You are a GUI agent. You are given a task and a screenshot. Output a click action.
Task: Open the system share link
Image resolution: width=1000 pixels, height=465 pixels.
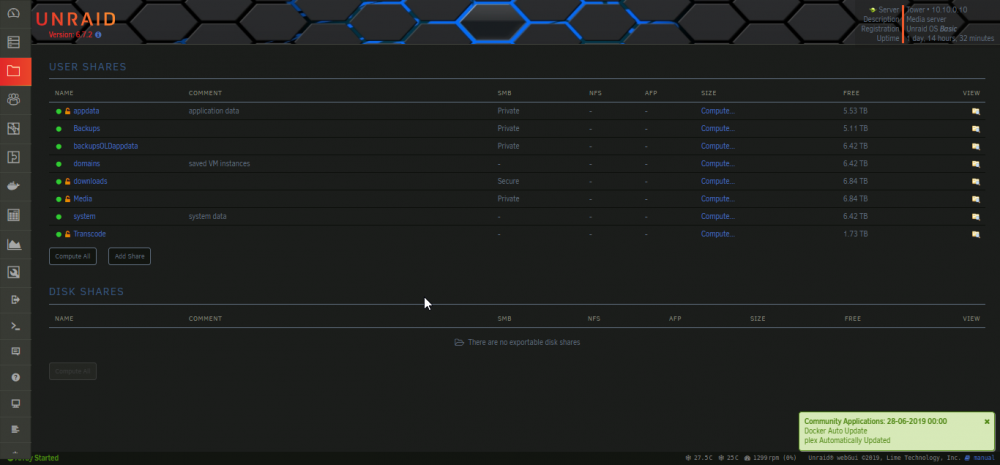[x=84, y=216]
